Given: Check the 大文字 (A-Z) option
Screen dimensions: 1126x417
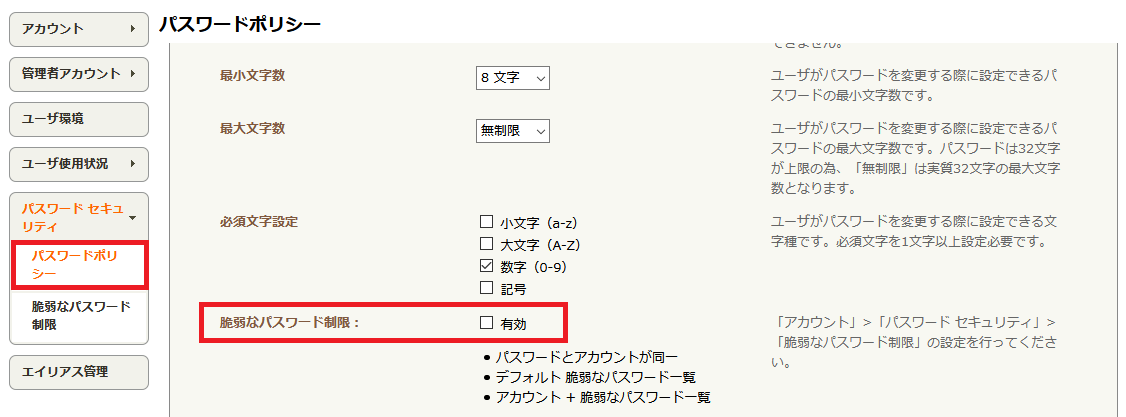Looking at the screenshot, I should pyautogui.click(x=486, y=244).
